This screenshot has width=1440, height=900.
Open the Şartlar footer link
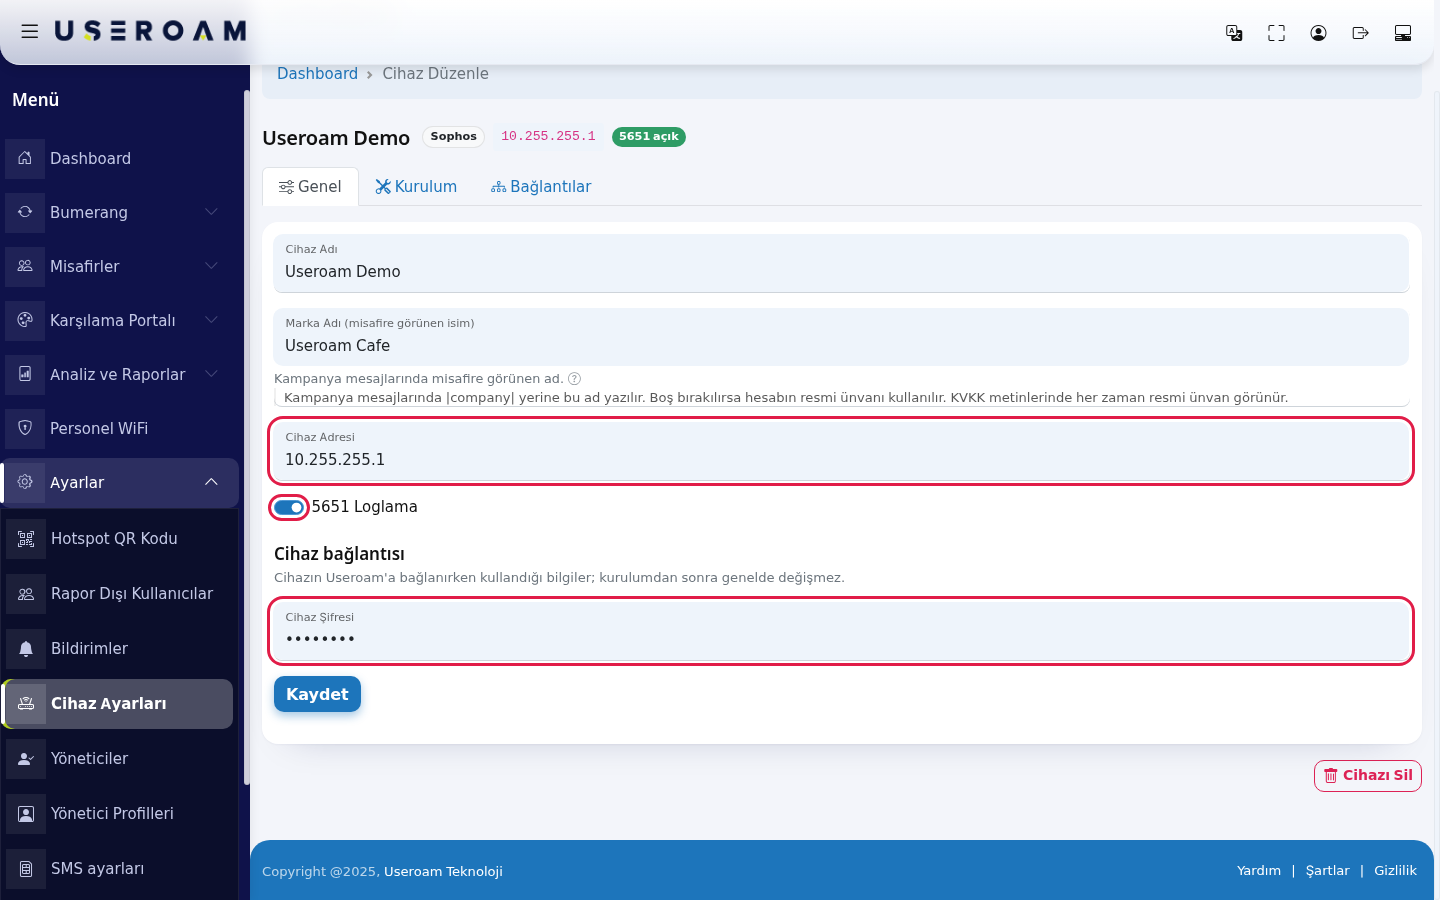click(x=1327, y=871)
